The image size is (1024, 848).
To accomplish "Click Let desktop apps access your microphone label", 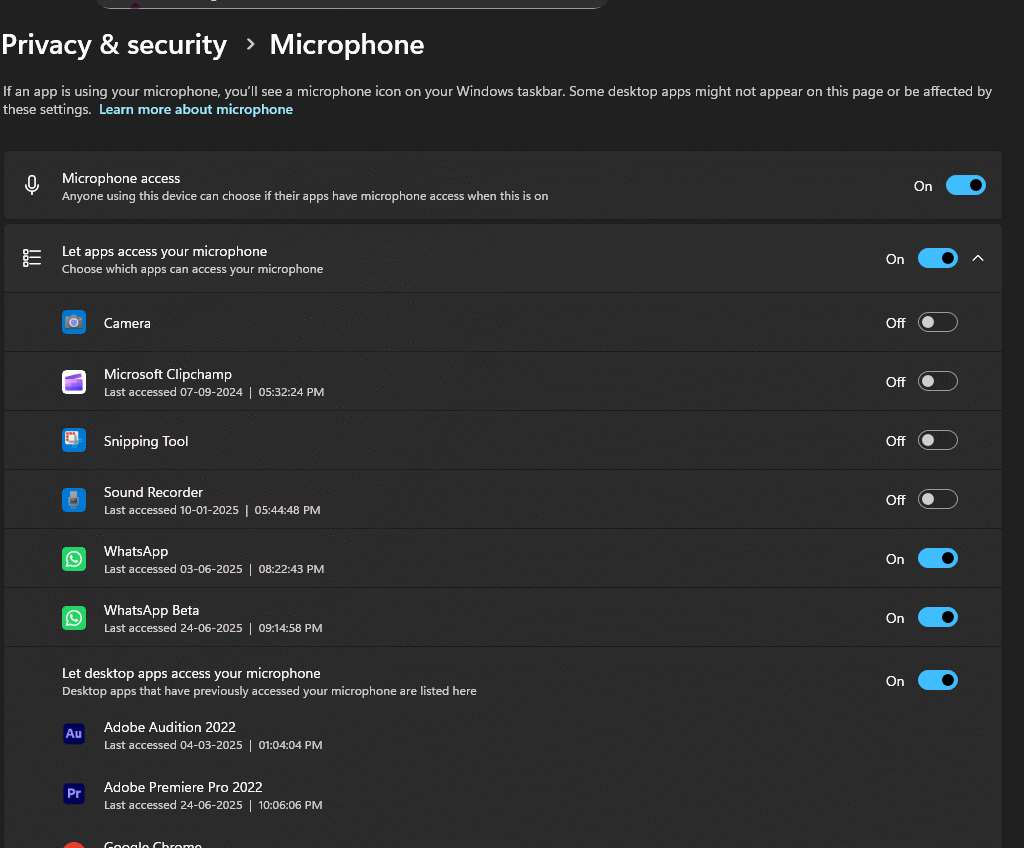I will click(x=191, y=674).
